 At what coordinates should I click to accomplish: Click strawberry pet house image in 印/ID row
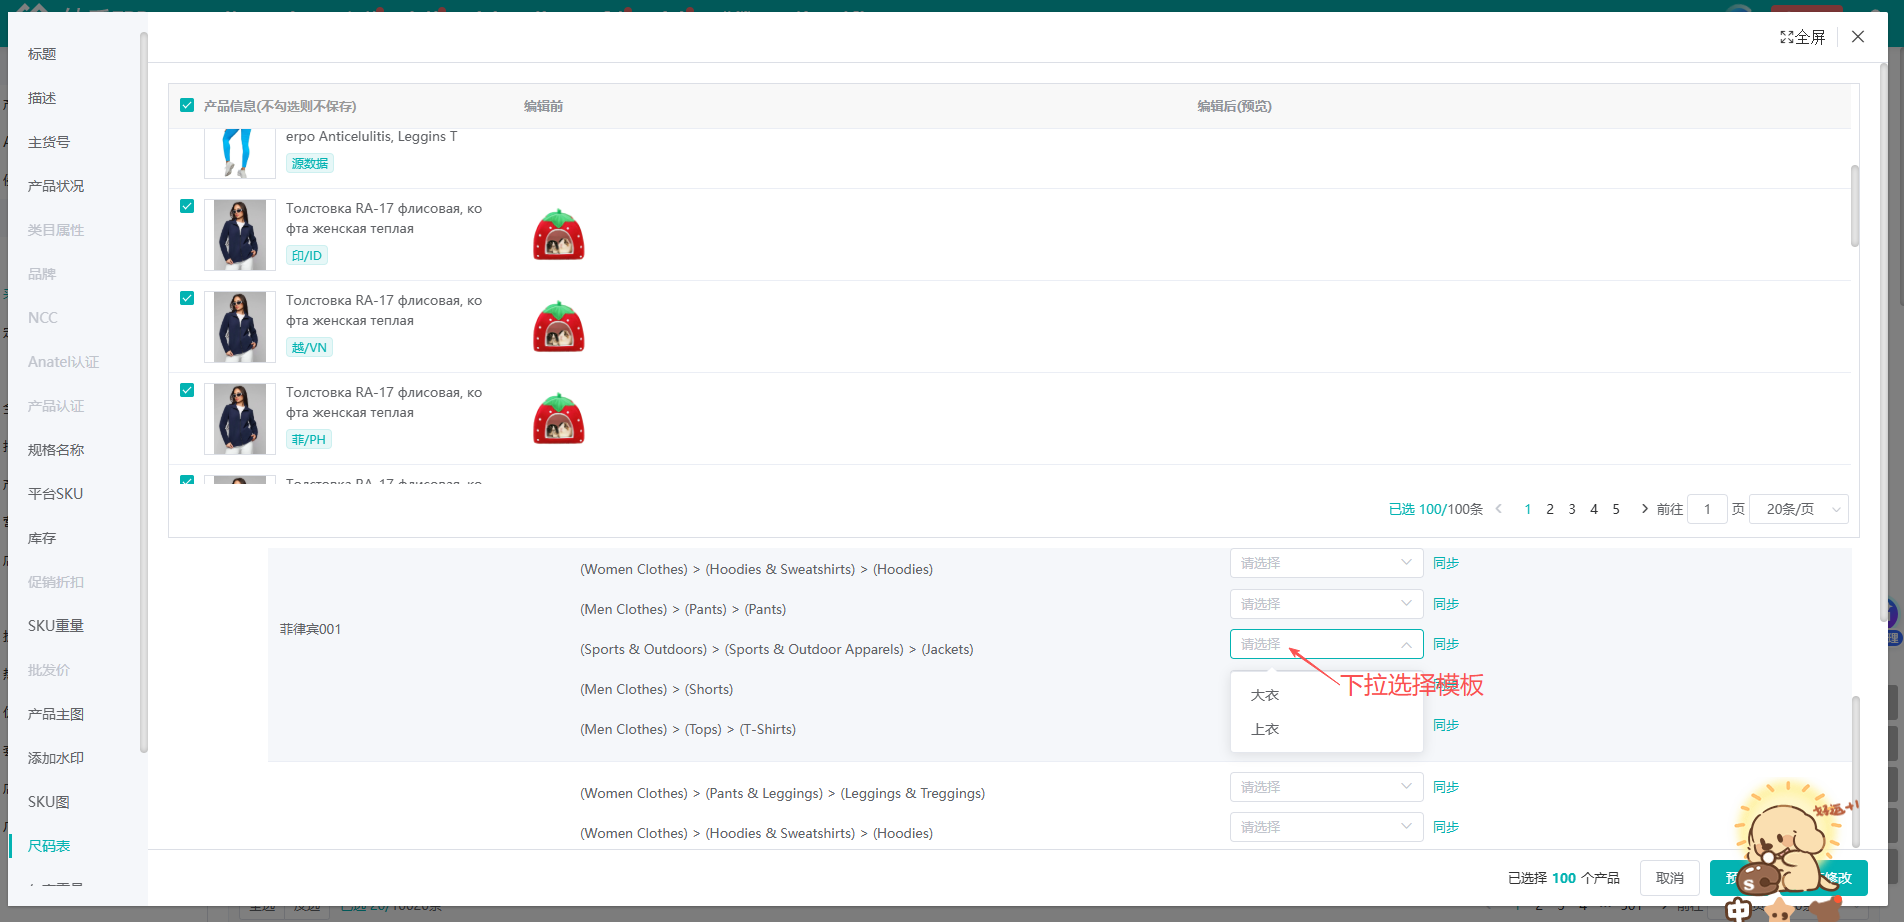click(558, 235)
